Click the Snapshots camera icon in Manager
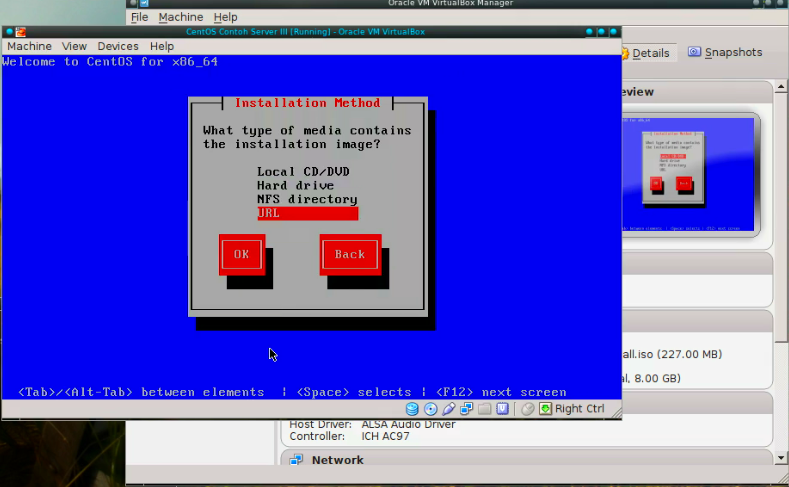 pyautogui.click(x=694, y=52)
